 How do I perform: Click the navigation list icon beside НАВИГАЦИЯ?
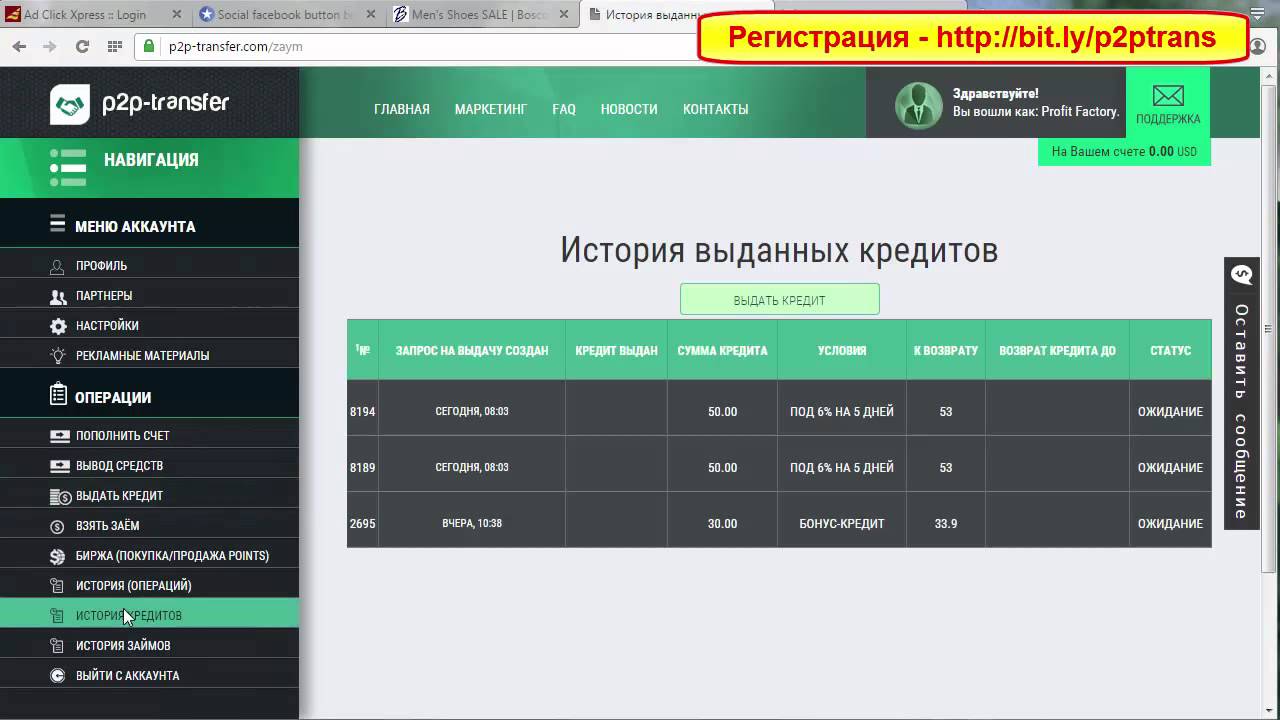tap(67, 168)
